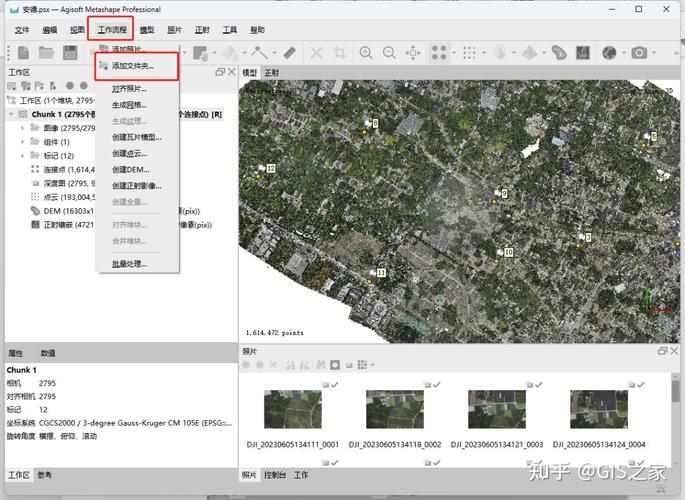
Task: Open thumbnail DJI_20230605134124_0004
Action: coord(599,409)
